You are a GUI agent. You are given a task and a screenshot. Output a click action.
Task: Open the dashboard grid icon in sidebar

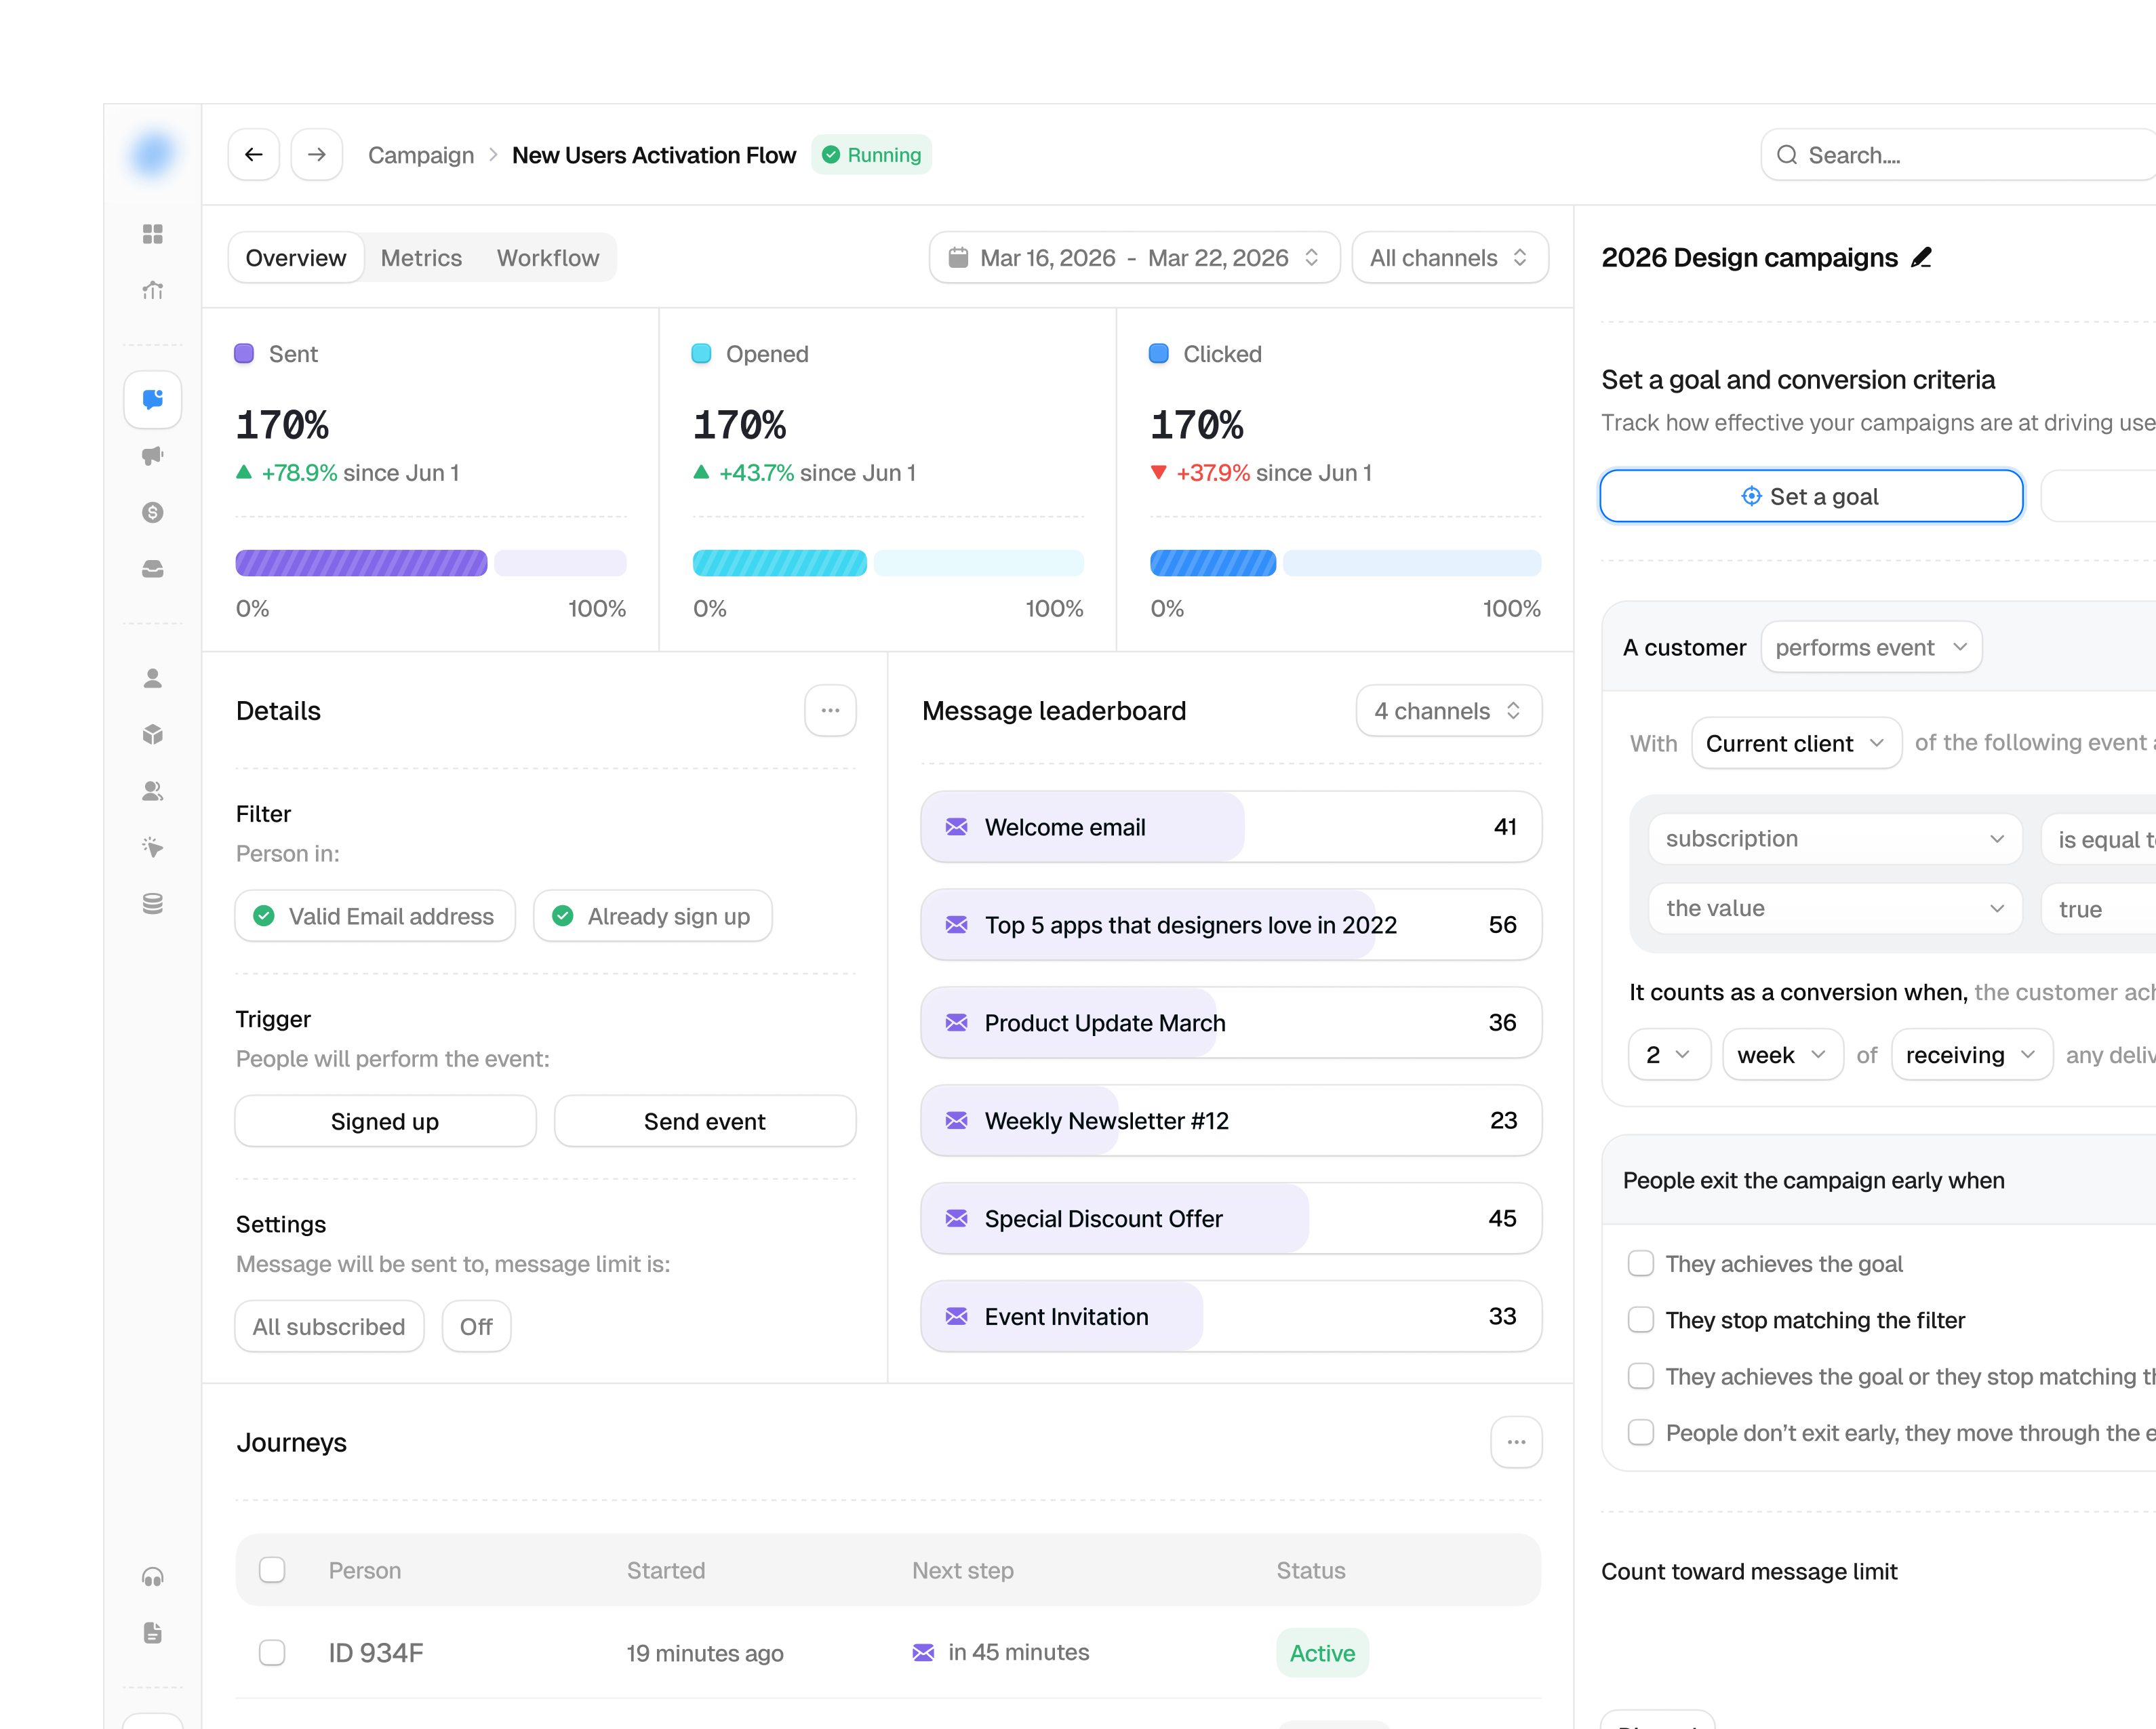[x=152, y=234]
